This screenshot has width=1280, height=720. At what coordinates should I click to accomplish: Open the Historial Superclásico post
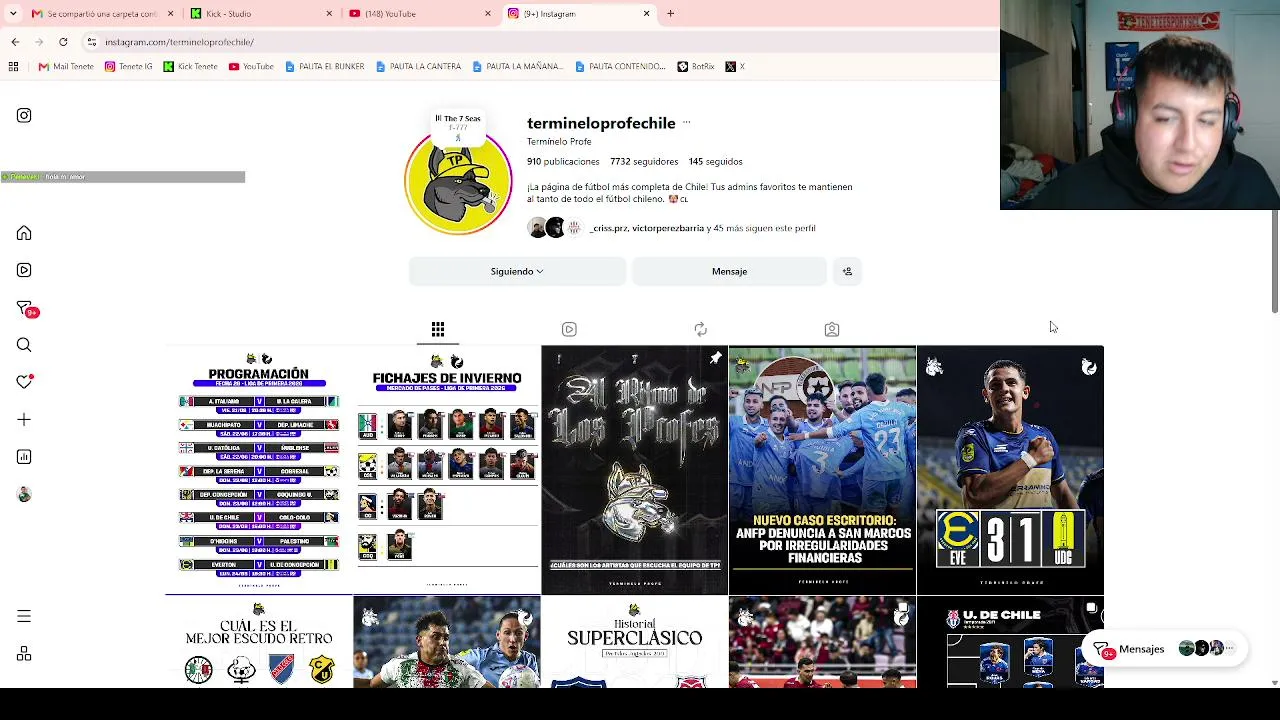(635, 643)
